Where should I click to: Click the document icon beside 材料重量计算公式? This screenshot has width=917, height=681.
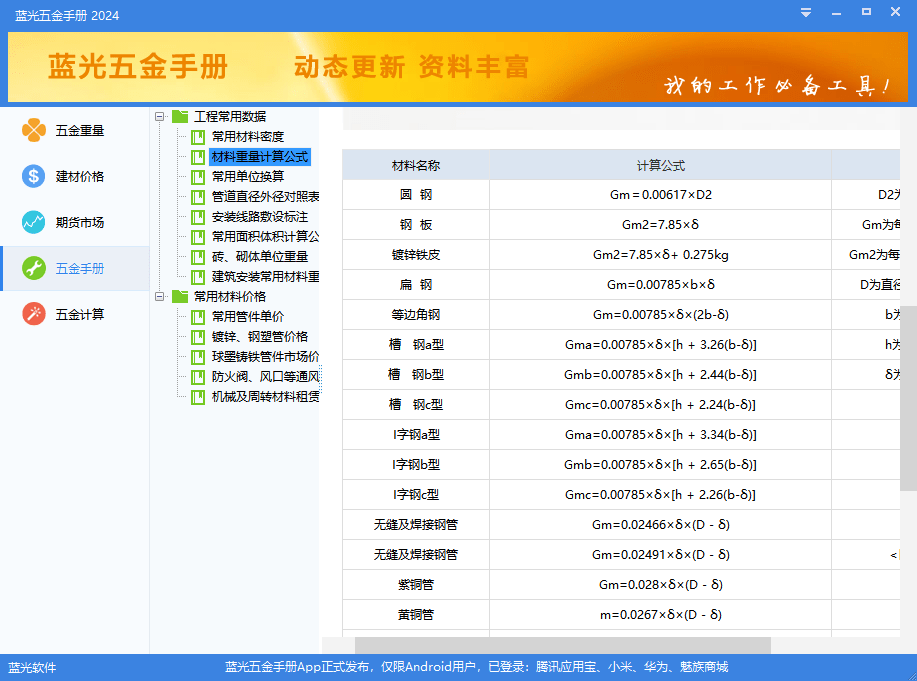coord(196,157)
